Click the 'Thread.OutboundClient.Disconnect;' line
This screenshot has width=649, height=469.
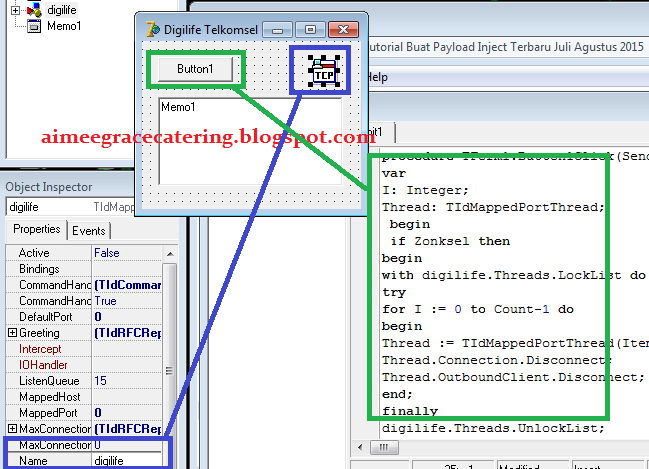[513, 377]
